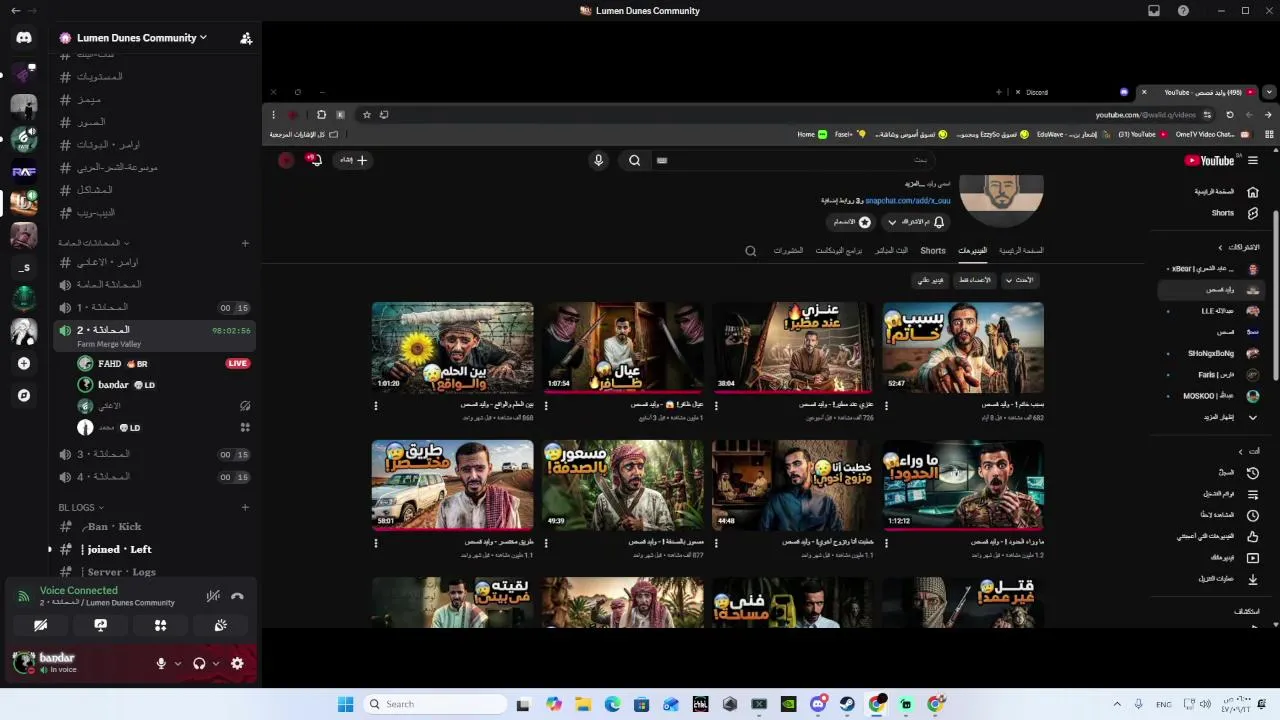Viewport: 1280px width, 720px height.
Task: Deafen with headphones icon in user panel
Action: click(199, 663)
